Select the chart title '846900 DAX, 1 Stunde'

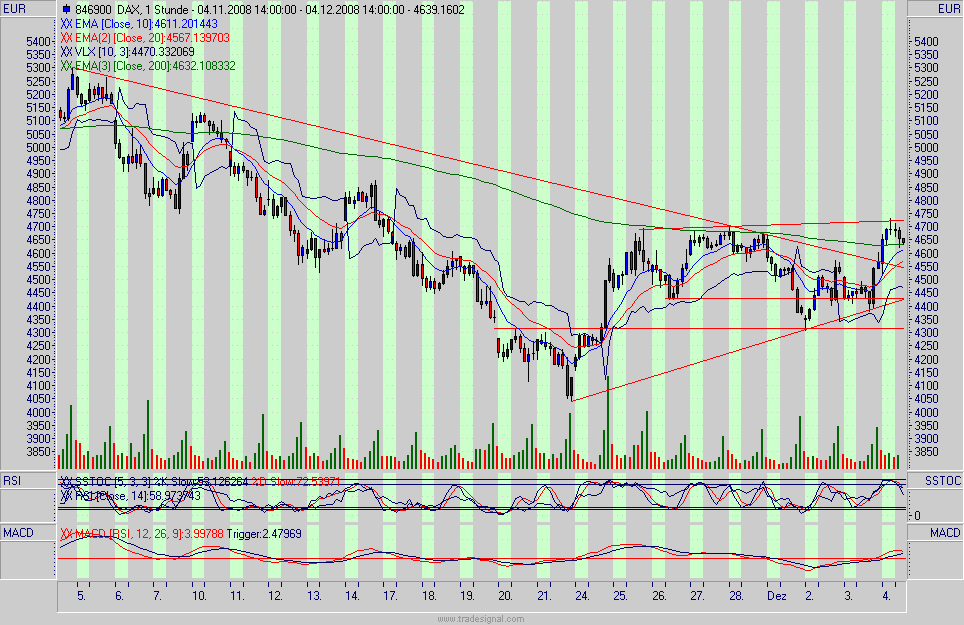click(132, 9)
